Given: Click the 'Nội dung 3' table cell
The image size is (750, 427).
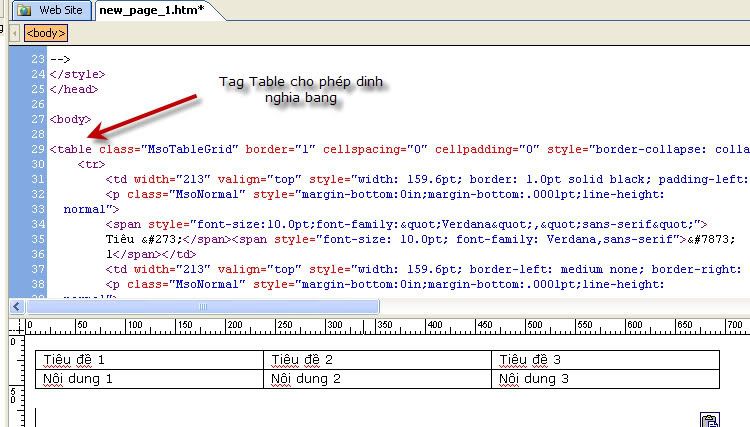Looking at the screenshot, I should point(606,379).
